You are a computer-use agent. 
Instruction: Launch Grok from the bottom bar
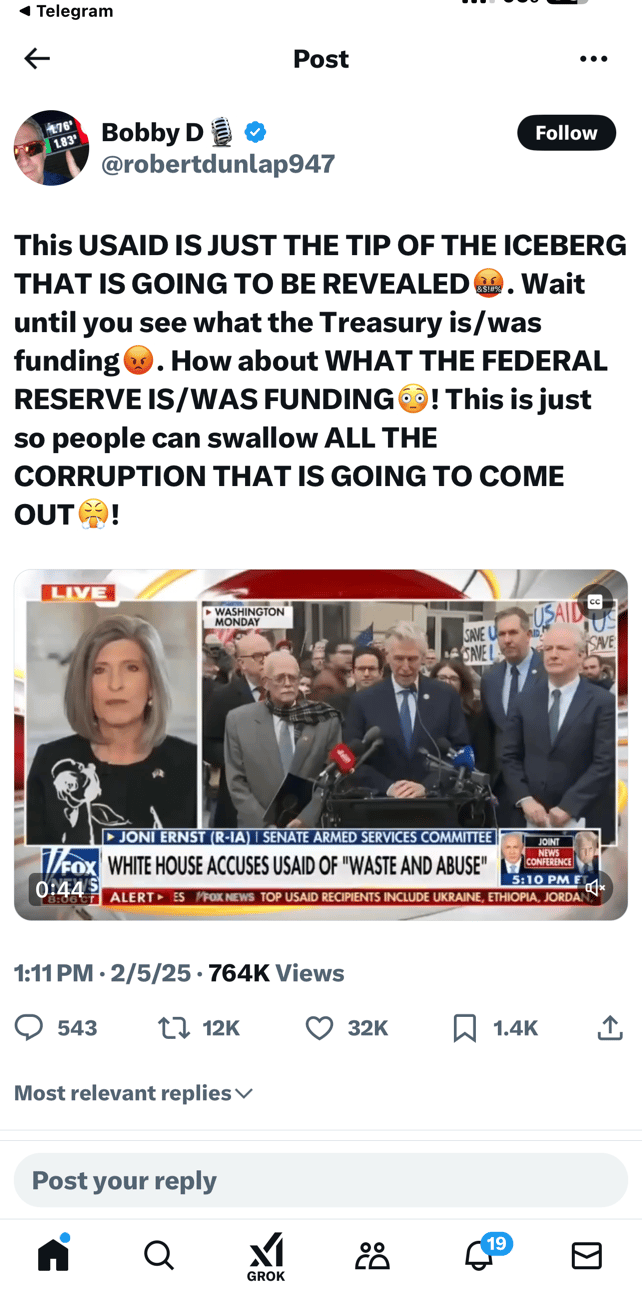pyautogui.click(x=266, y=1257)
